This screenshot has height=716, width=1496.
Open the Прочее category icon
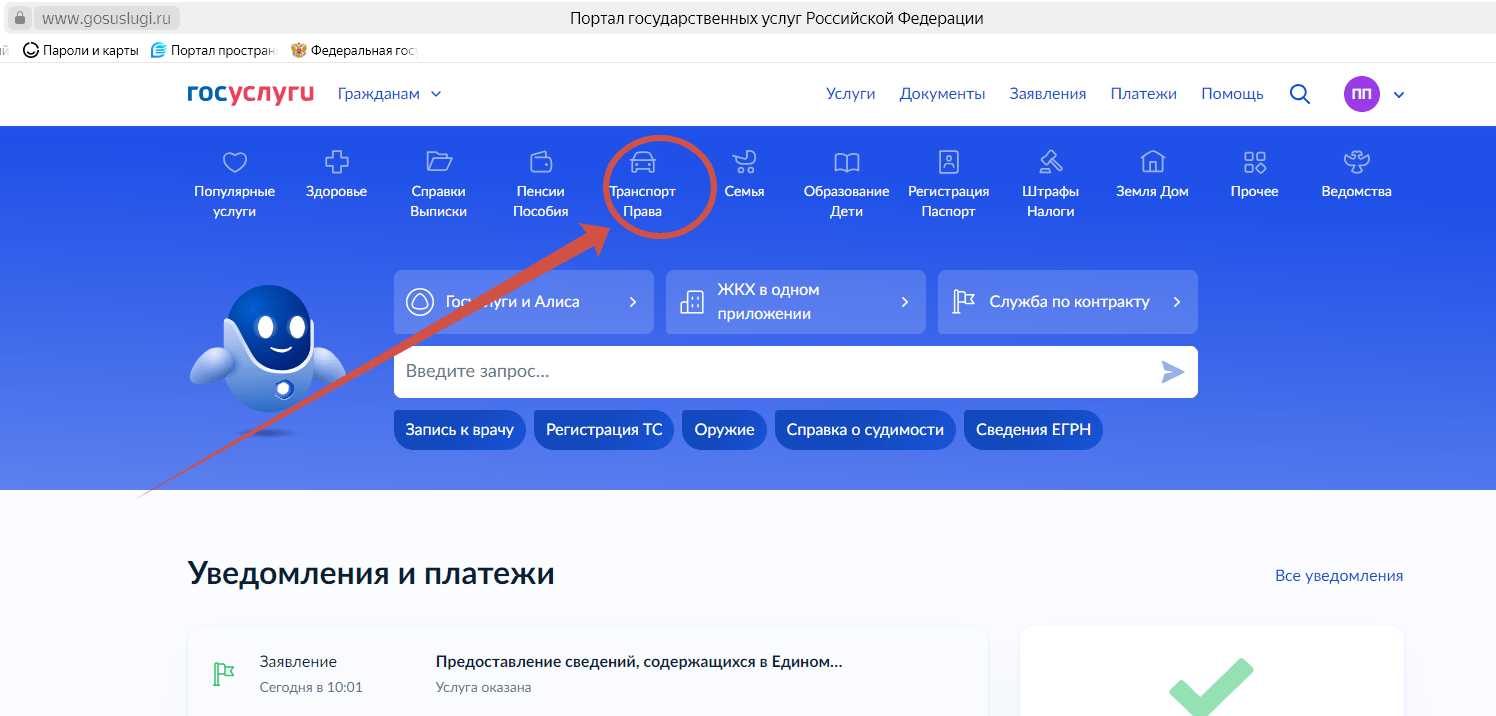click(1254, 175)
